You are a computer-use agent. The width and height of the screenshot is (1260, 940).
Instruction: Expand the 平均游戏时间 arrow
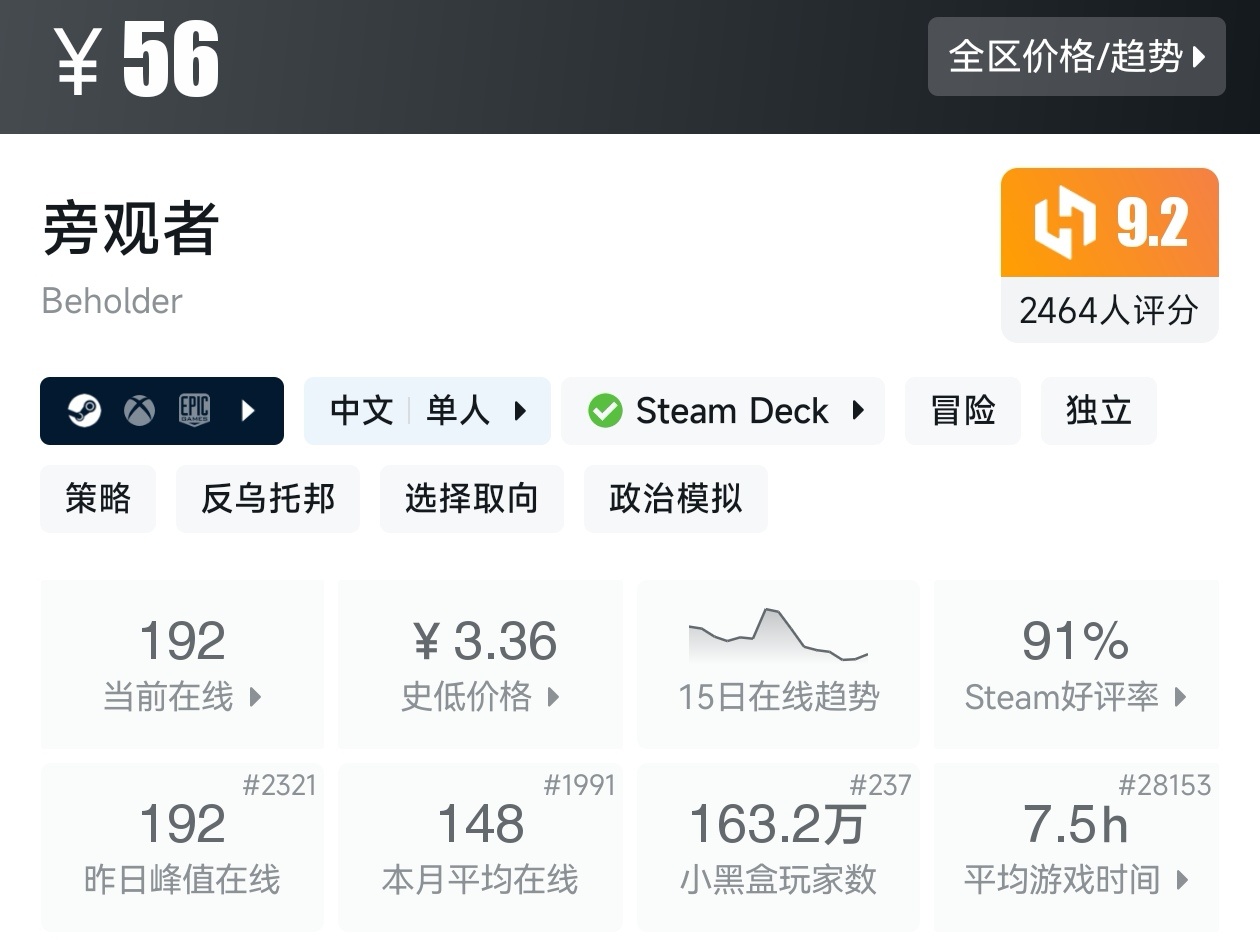(1183, 880)
